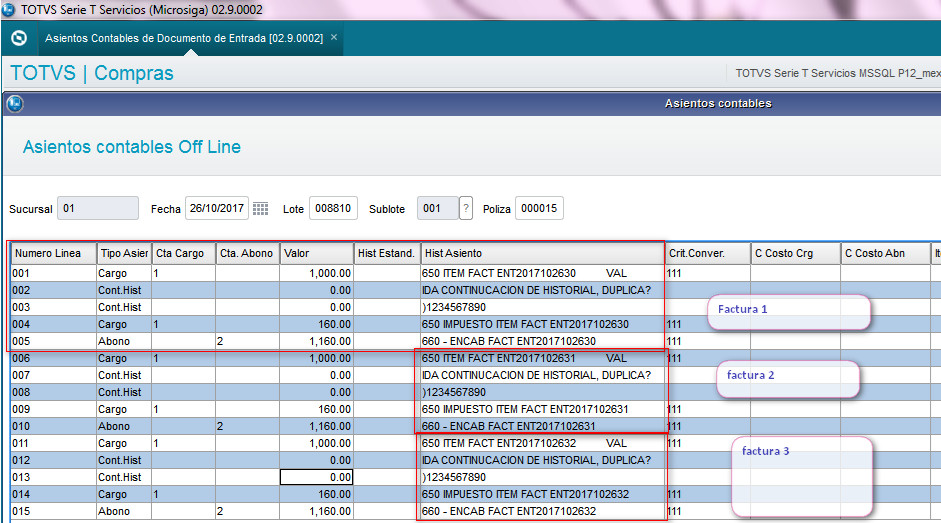
Task: Click the Hist Asiento column header
Action: (x=543, y=253)
